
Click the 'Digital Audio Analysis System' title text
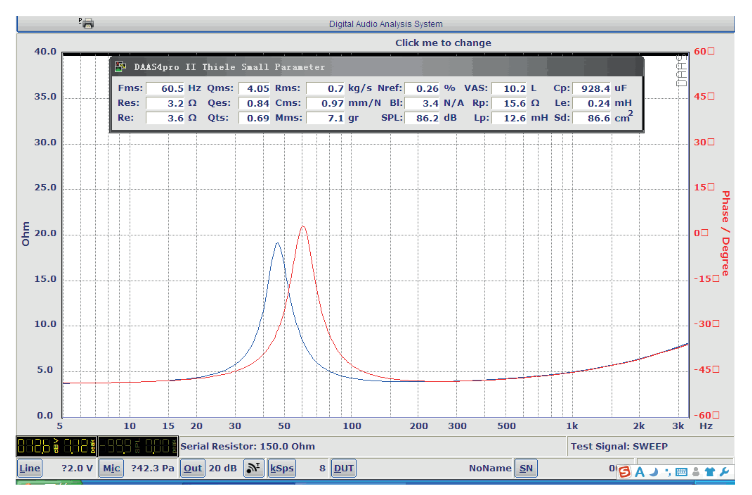(x=386, y=24)
